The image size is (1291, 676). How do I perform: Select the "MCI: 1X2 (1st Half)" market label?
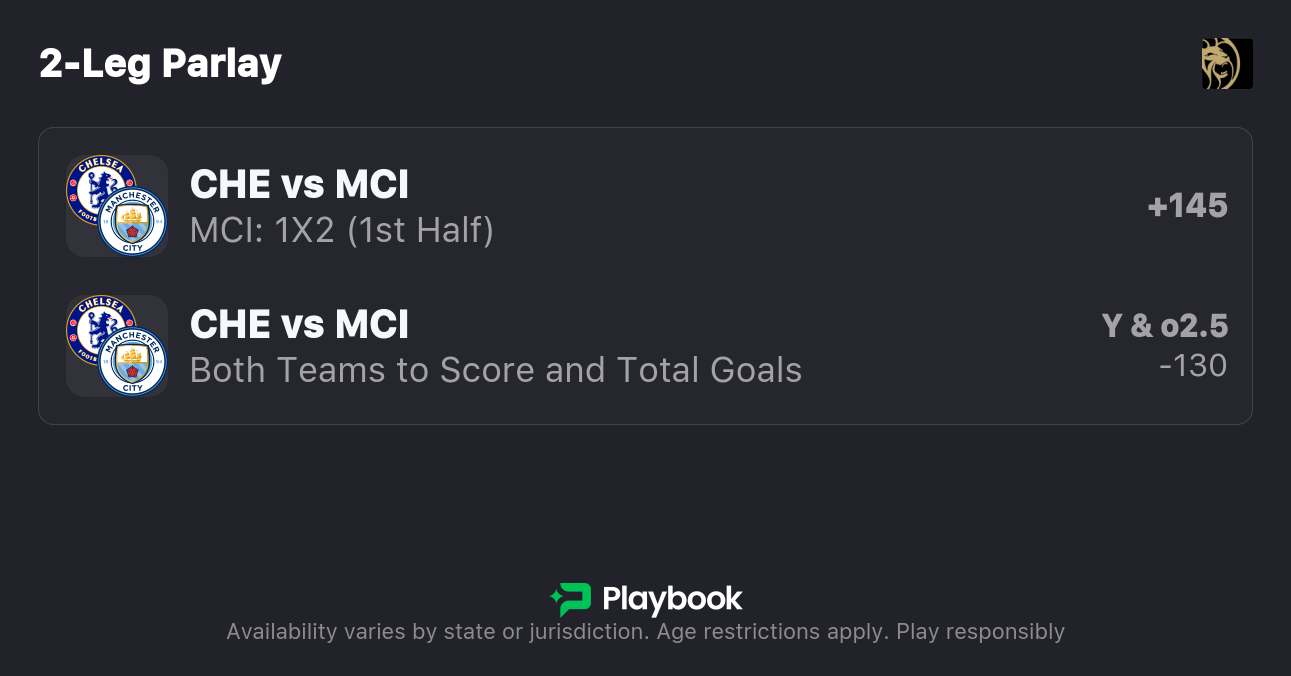(341, 231)
